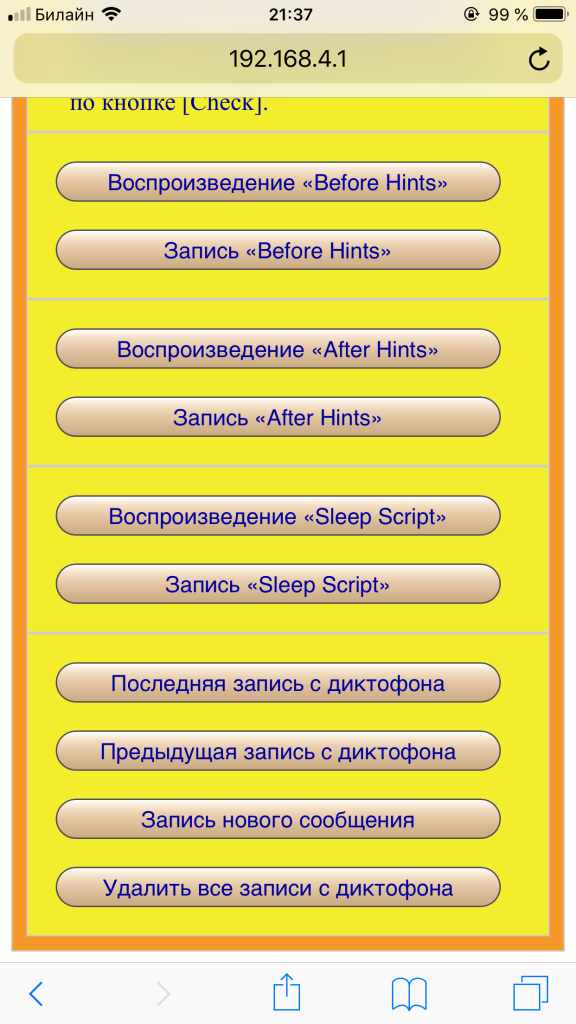
Task: Open Предыдущая запись с диктофона
Action: pos(278,751)
